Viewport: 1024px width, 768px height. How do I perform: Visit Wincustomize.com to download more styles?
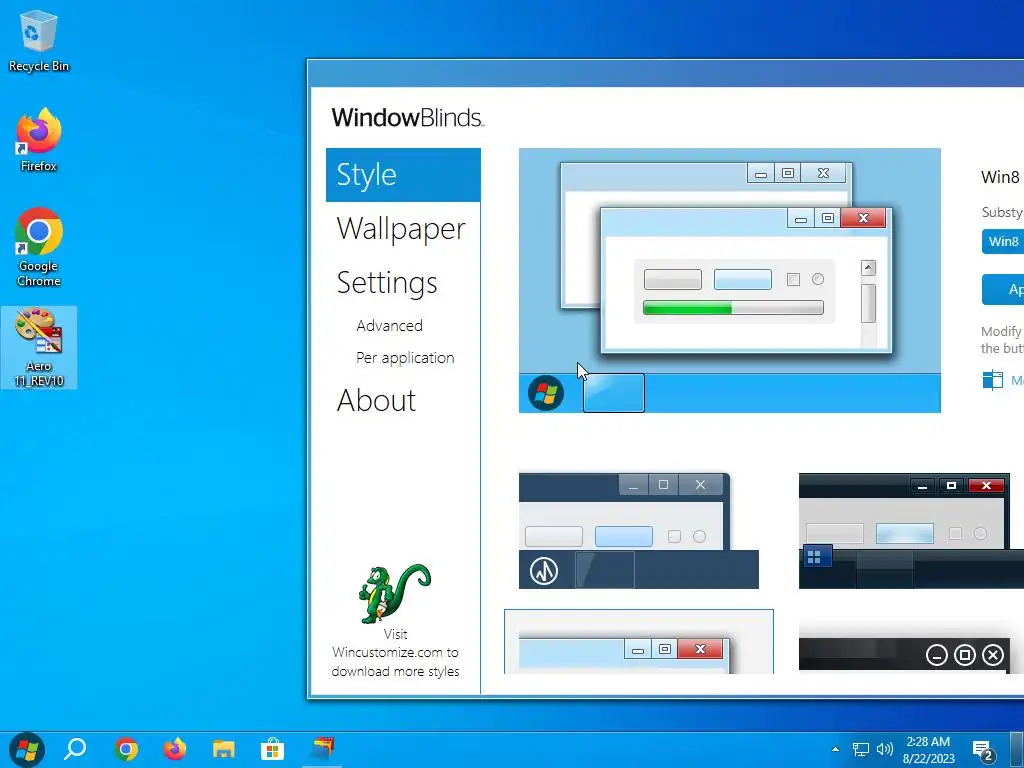pos(395,652)
